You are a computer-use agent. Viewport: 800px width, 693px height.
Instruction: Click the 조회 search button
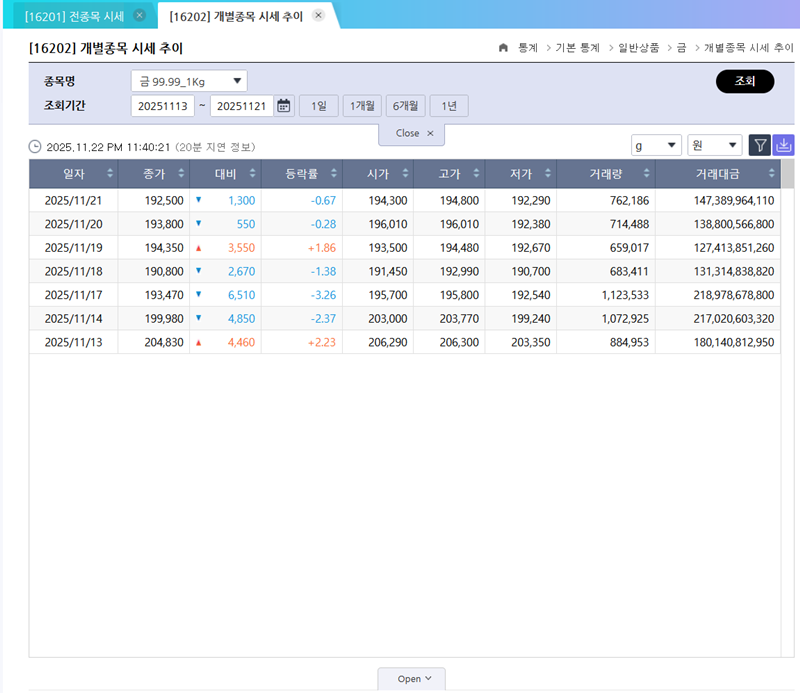(x=745, y=81)
